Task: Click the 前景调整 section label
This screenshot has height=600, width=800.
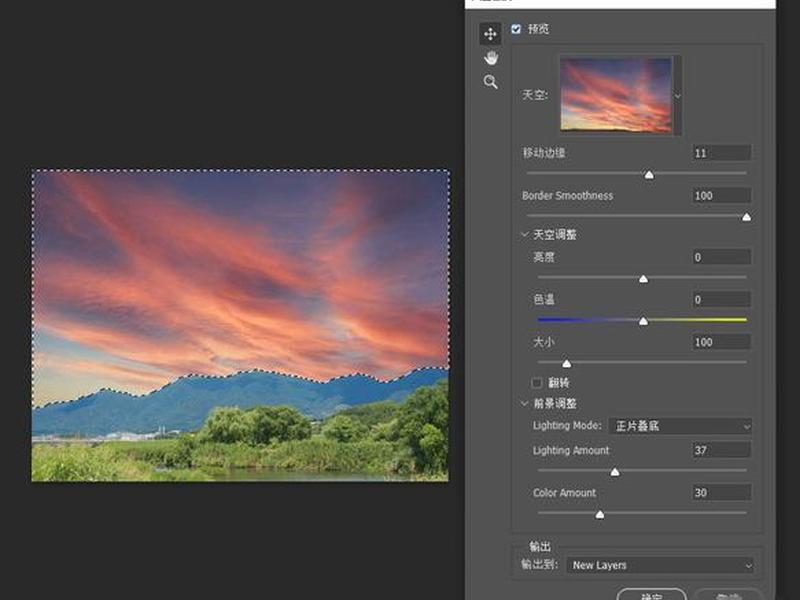Action: click(x=555, y=404)
